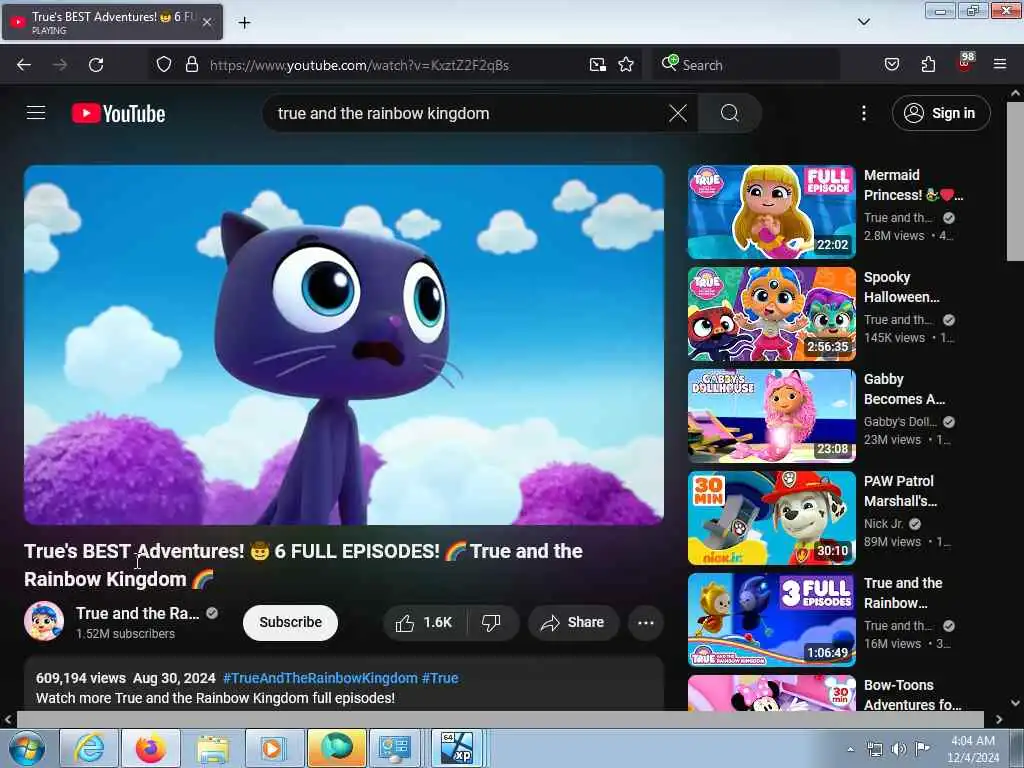
Task: Open the True and the Rainbow Kingdom channel avatar
Action: 44,621
